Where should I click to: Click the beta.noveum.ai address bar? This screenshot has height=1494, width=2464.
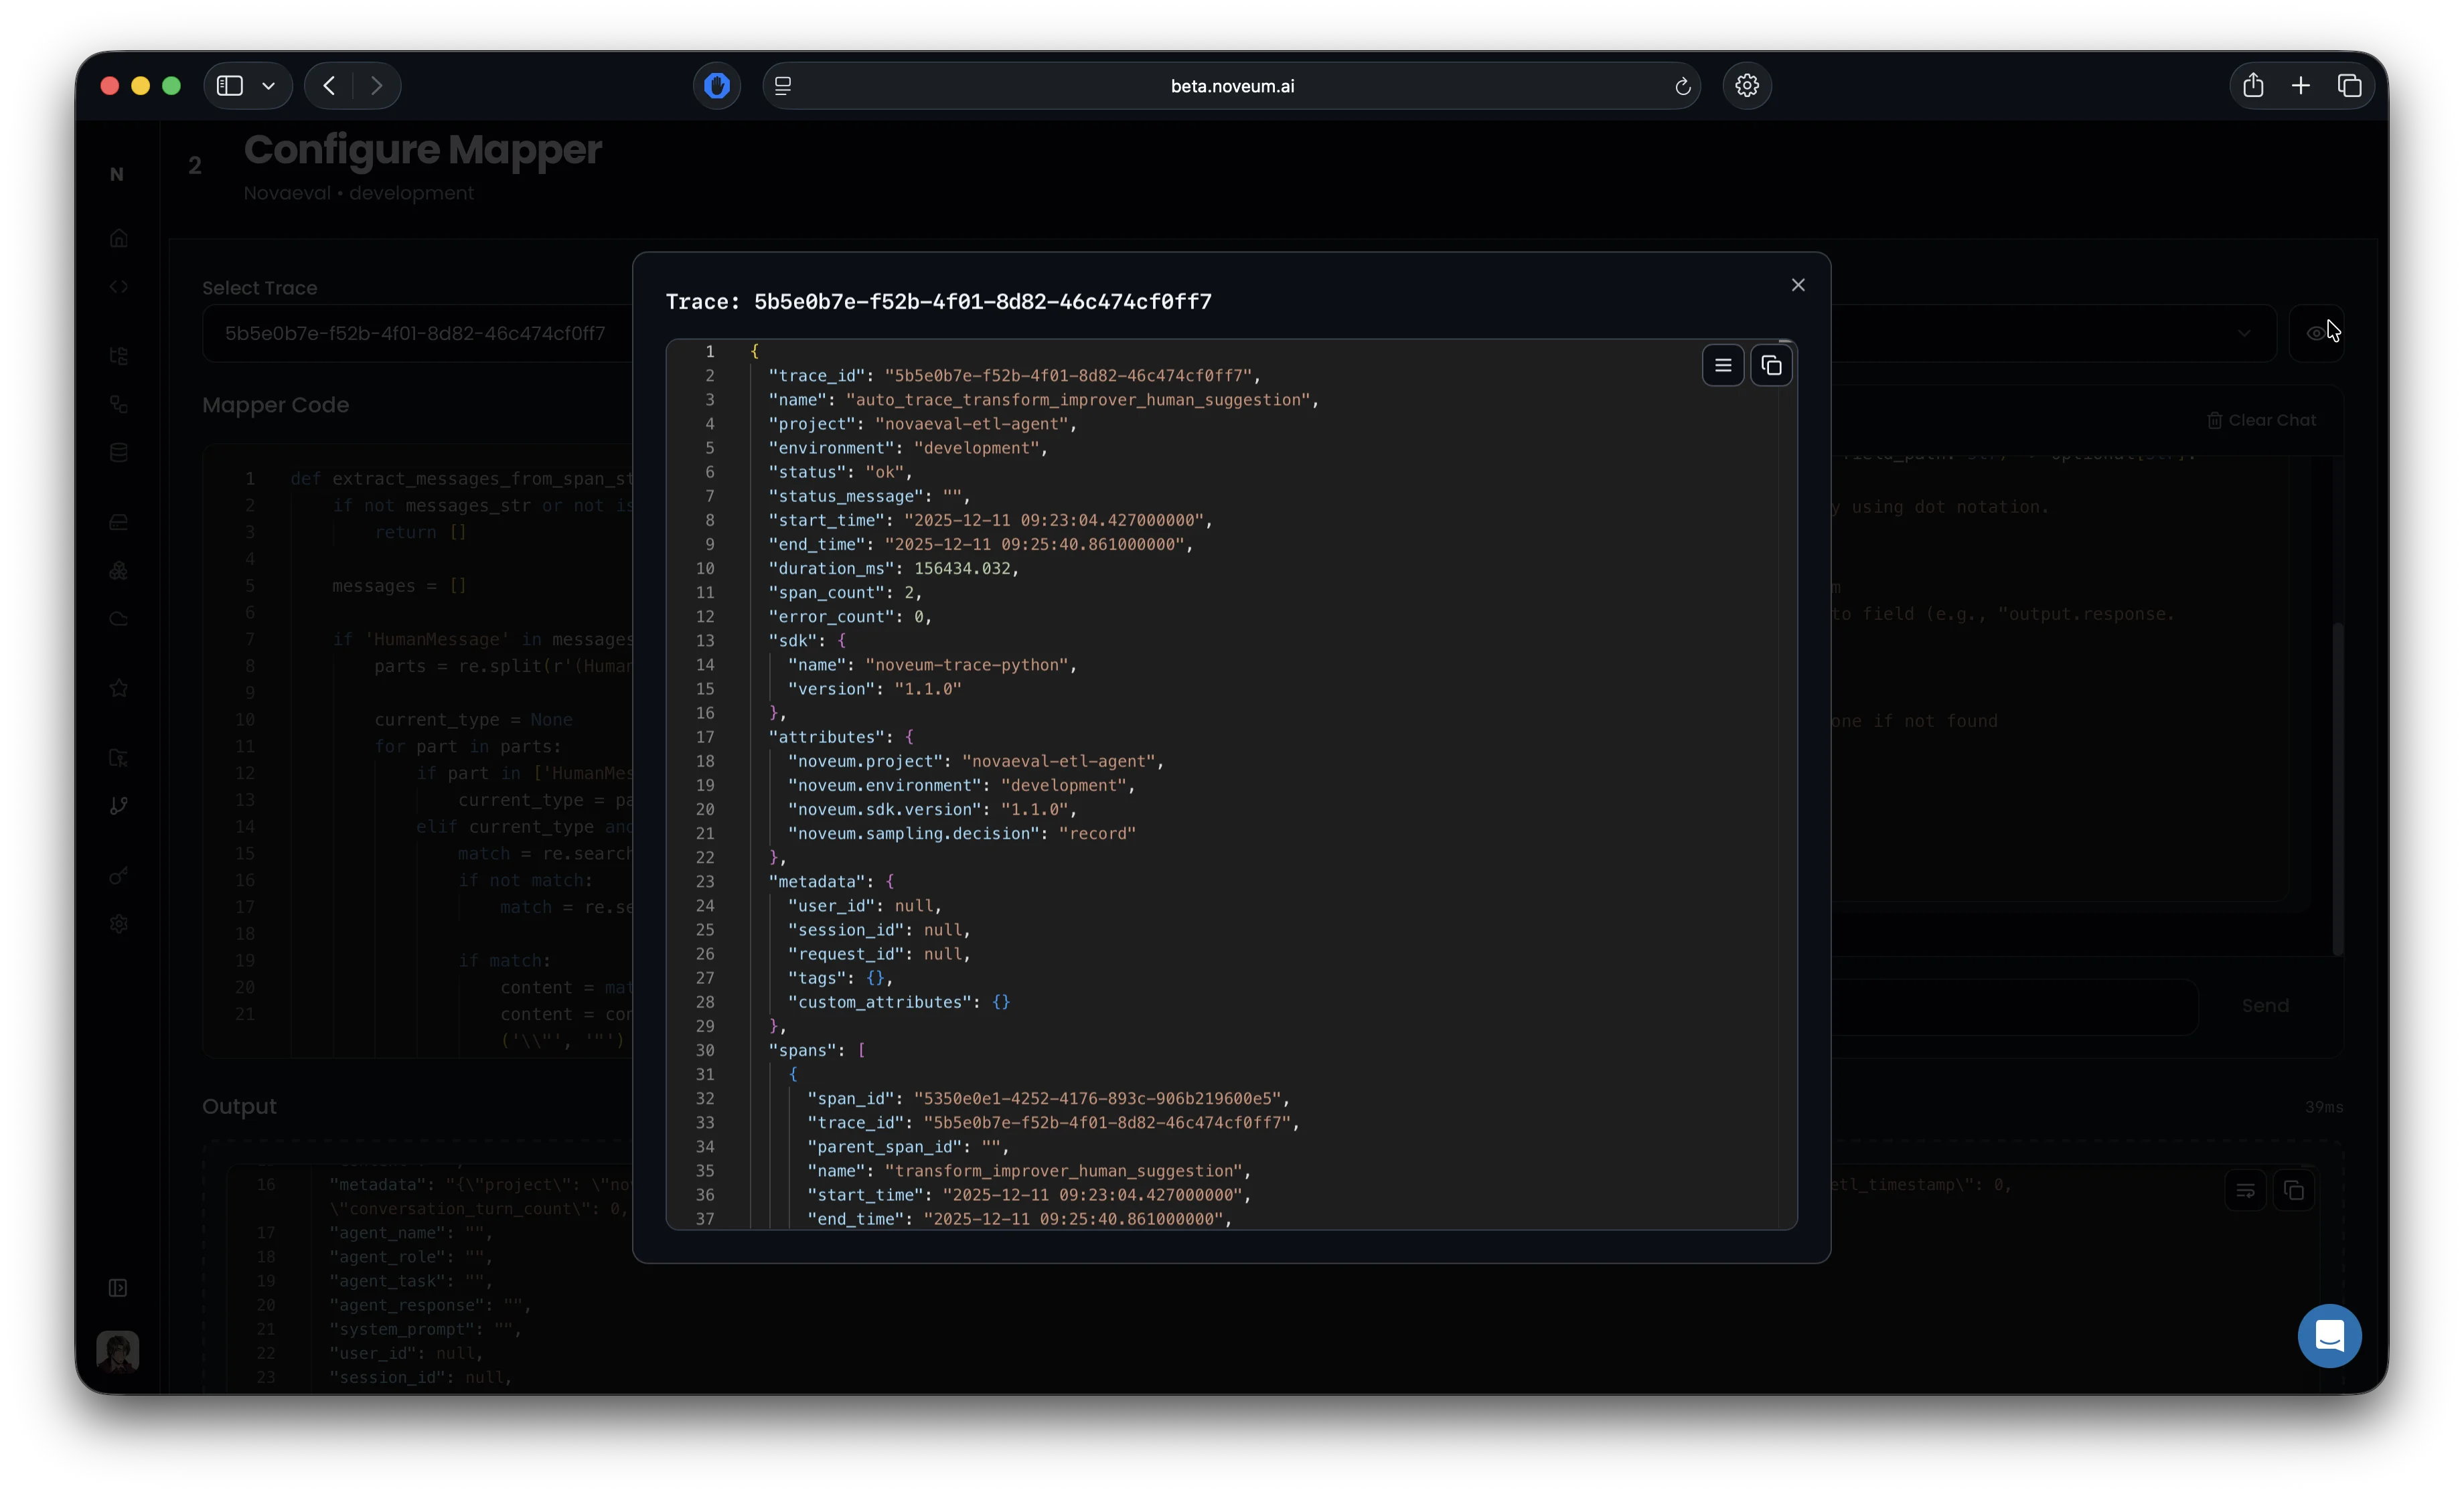1231,86
